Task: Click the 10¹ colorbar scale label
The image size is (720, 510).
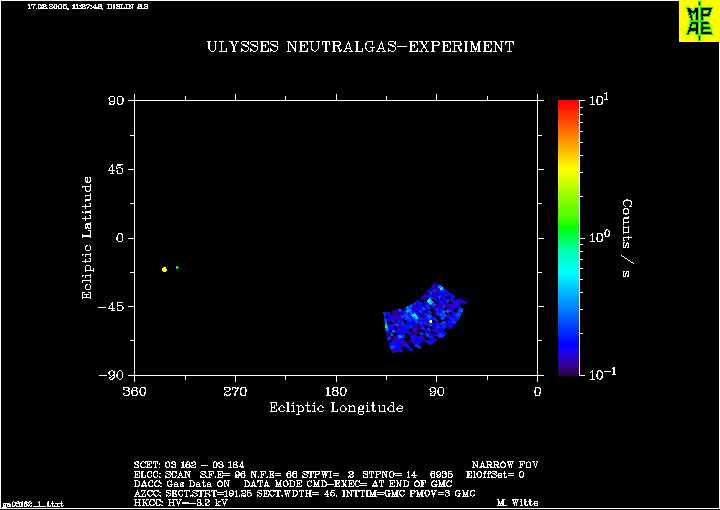Action: 599,99
